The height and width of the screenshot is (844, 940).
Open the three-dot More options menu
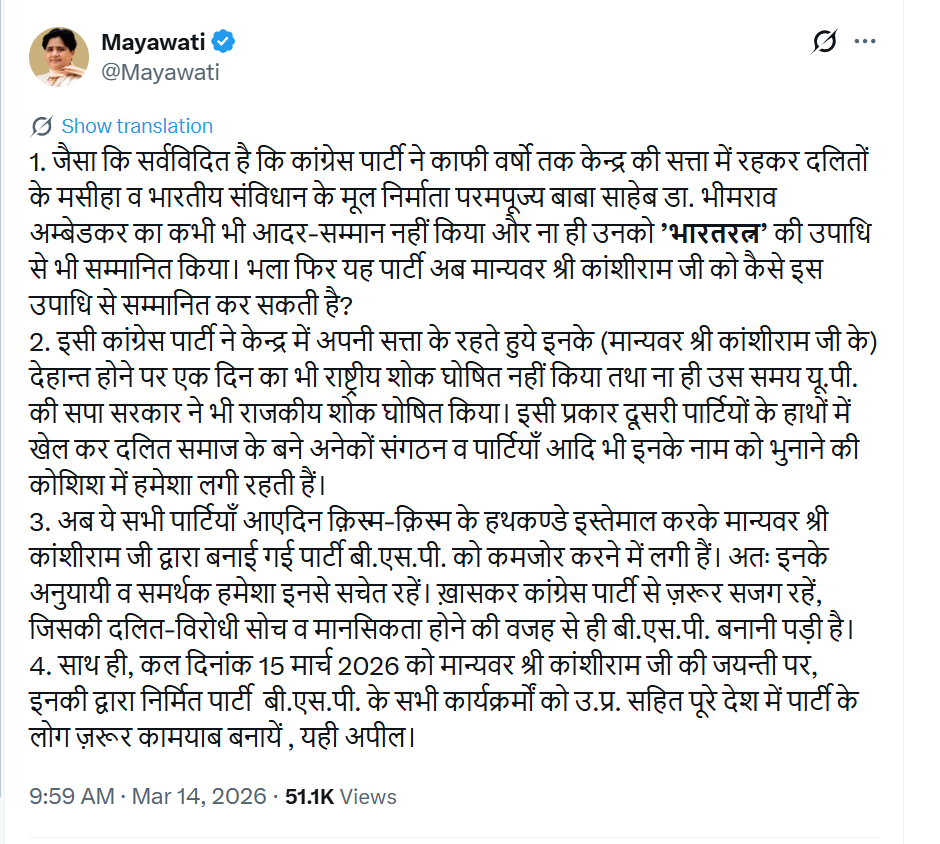865,42
